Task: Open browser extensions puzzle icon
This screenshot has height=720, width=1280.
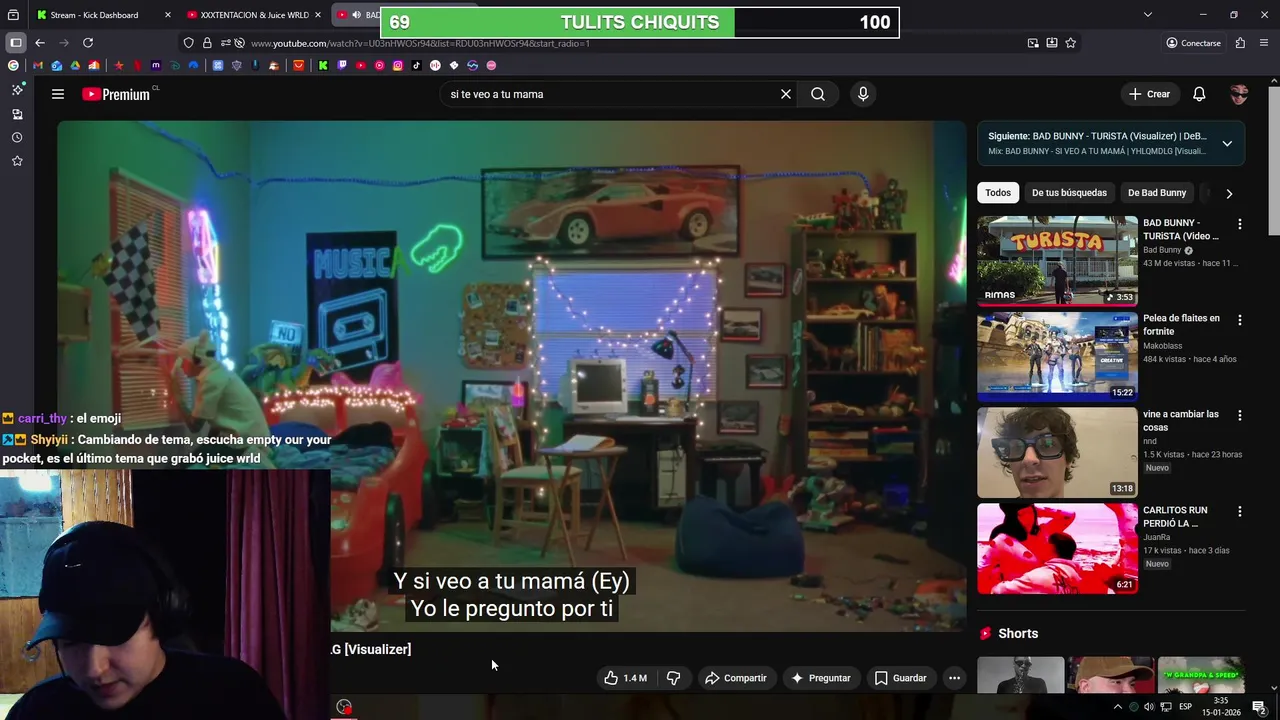Action: click(1240, 43)
